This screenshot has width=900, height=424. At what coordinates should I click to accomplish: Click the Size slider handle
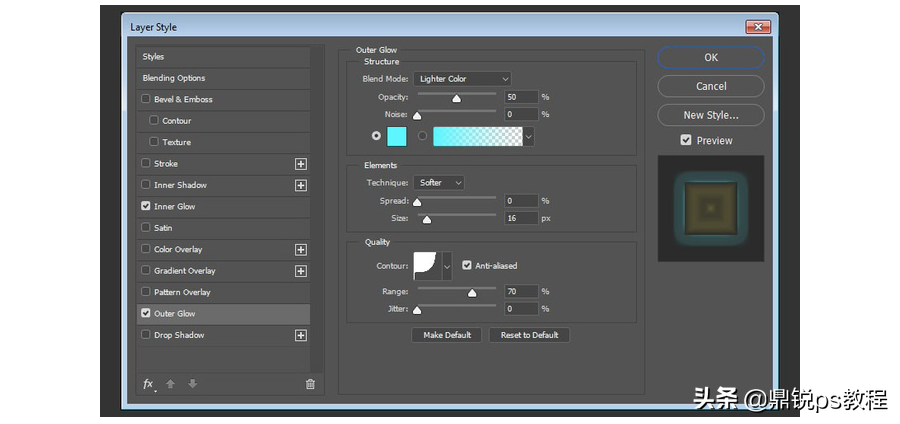pos(426,219)
